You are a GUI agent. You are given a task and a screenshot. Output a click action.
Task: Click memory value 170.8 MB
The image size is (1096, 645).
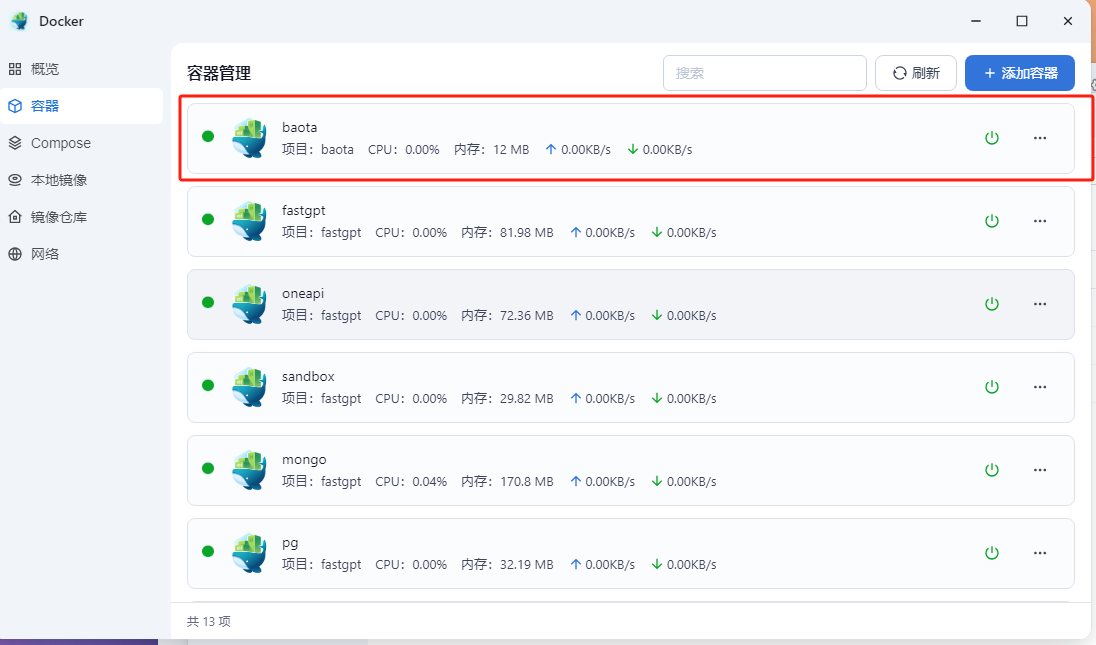pos(526,482)
